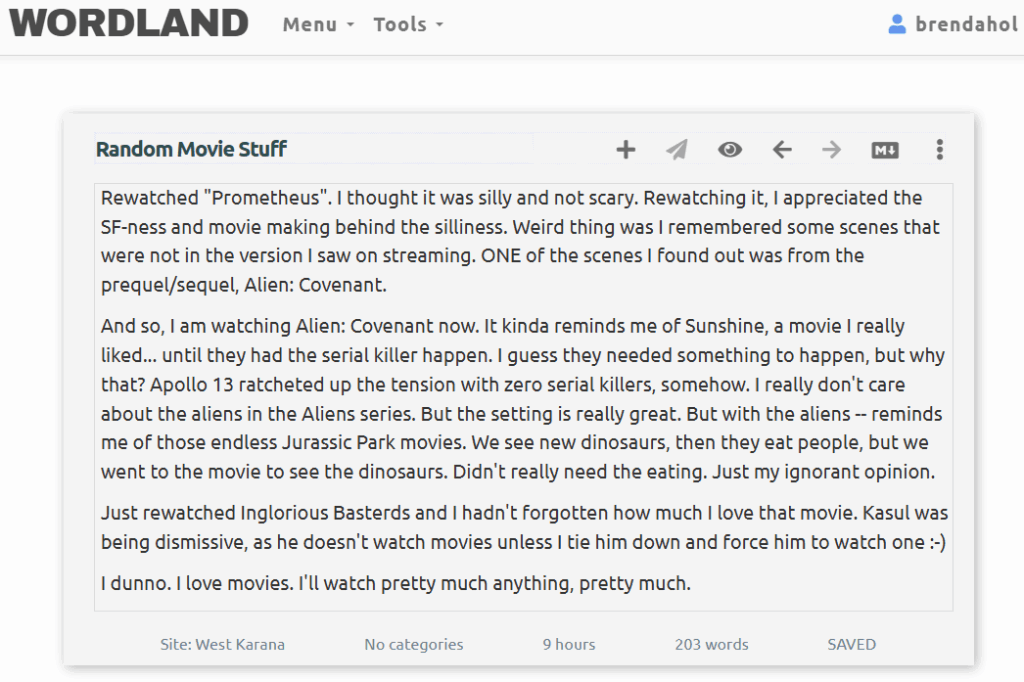Toggle the eye preview icon
Image resolution: width=1024 pixels, height=682 pixels.
(730, 150)
